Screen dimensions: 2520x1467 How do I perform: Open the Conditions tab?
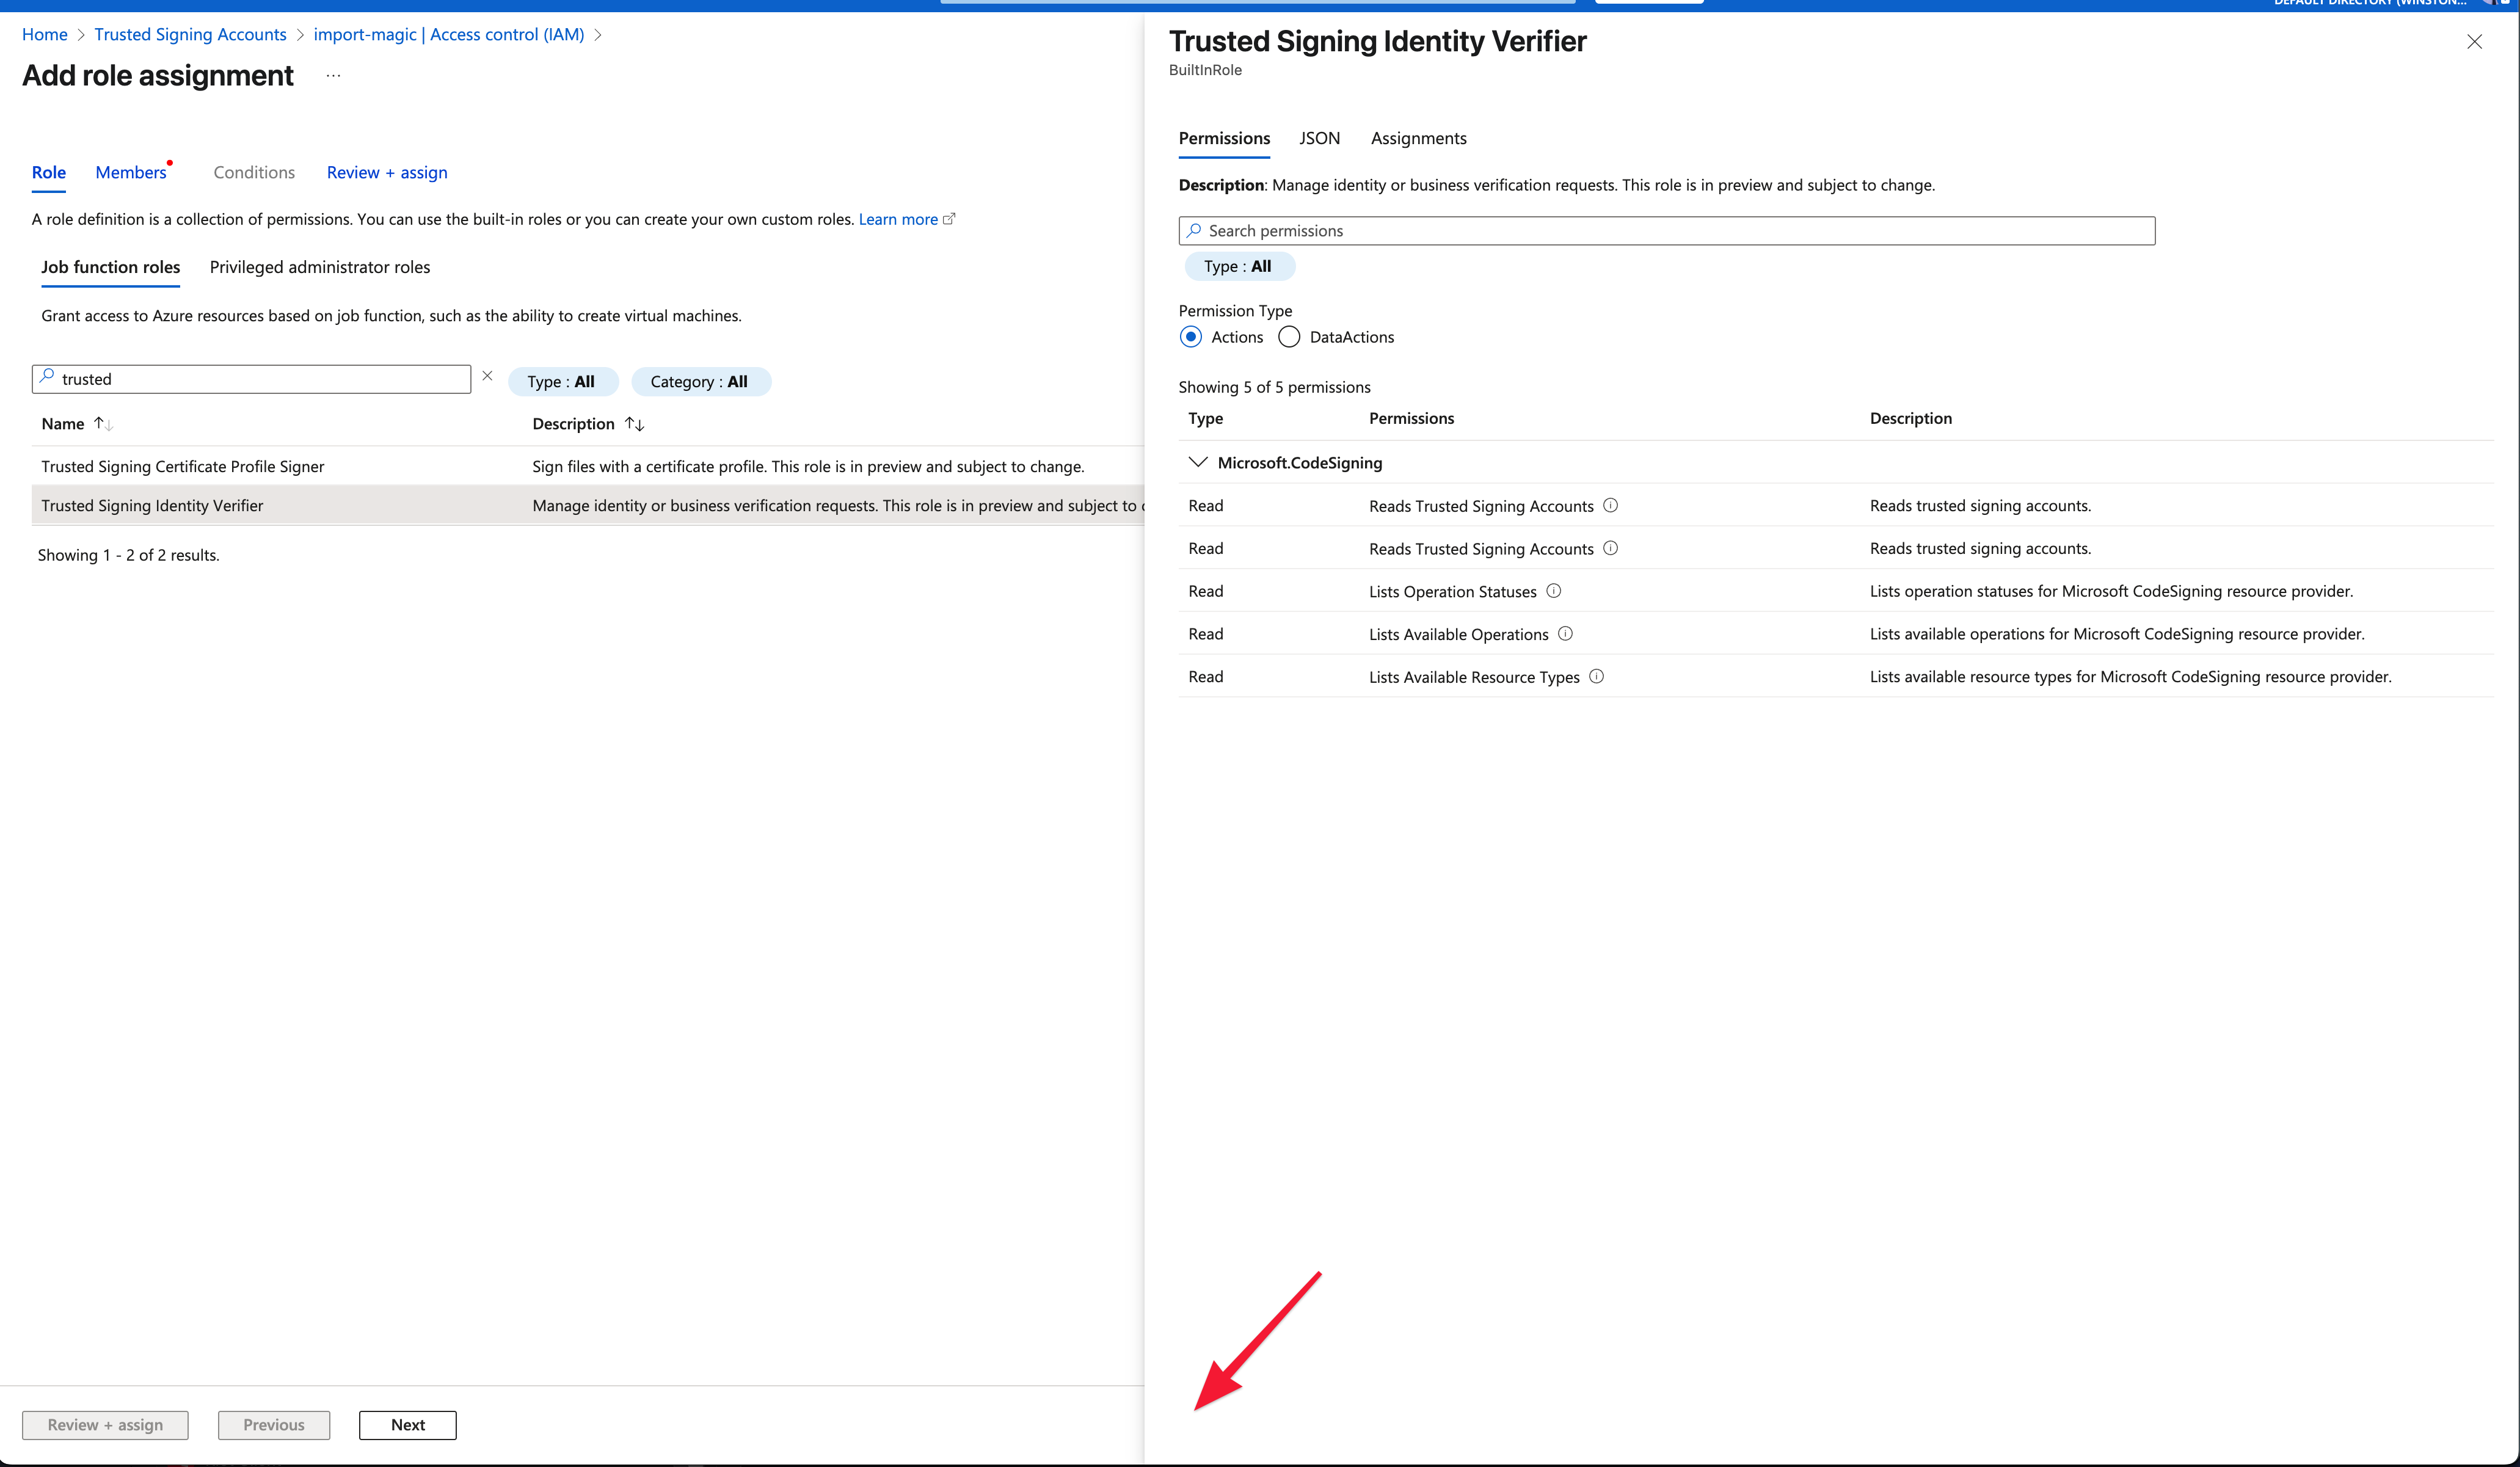pos(254,172)
